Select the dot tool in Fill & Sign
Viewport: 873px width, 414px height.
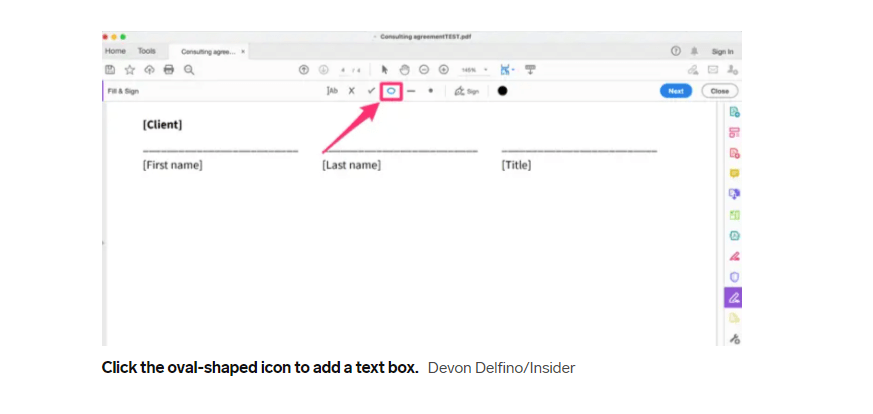click(431, 90)
